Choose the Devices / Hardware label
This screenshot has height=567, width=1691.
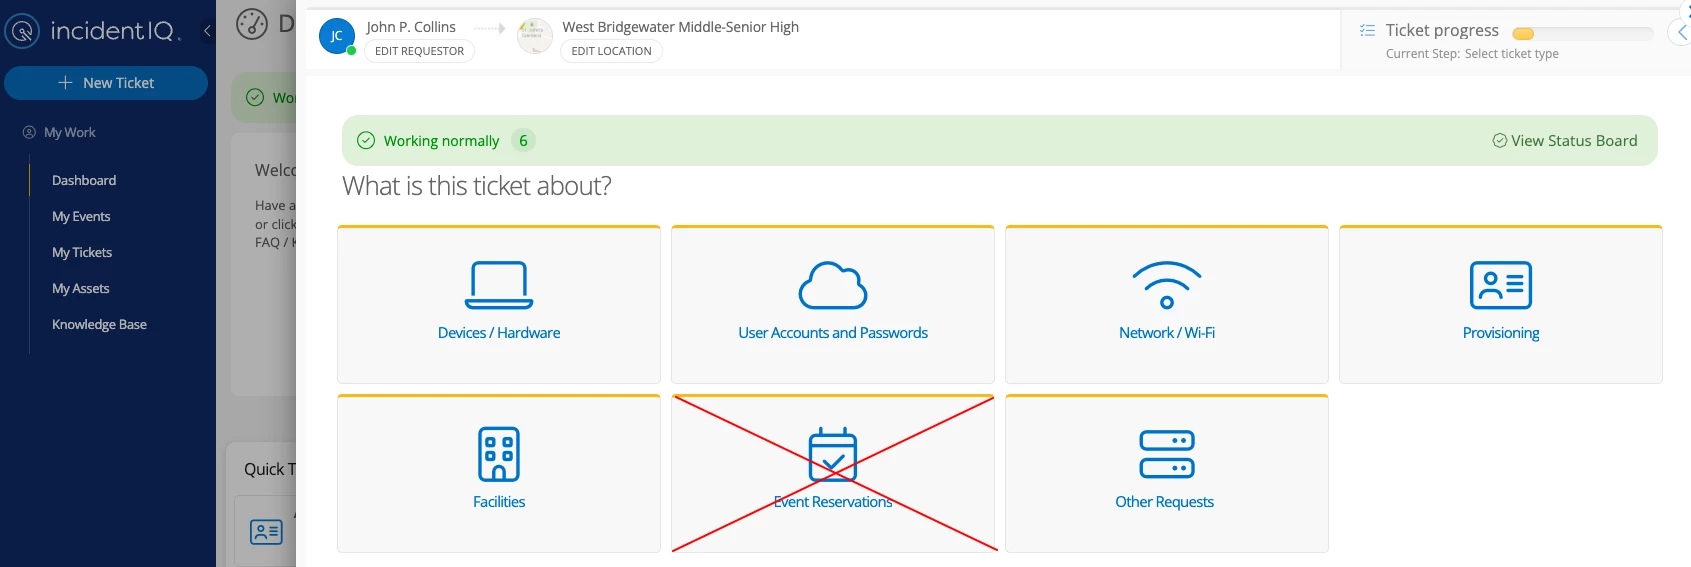(499, 333)
